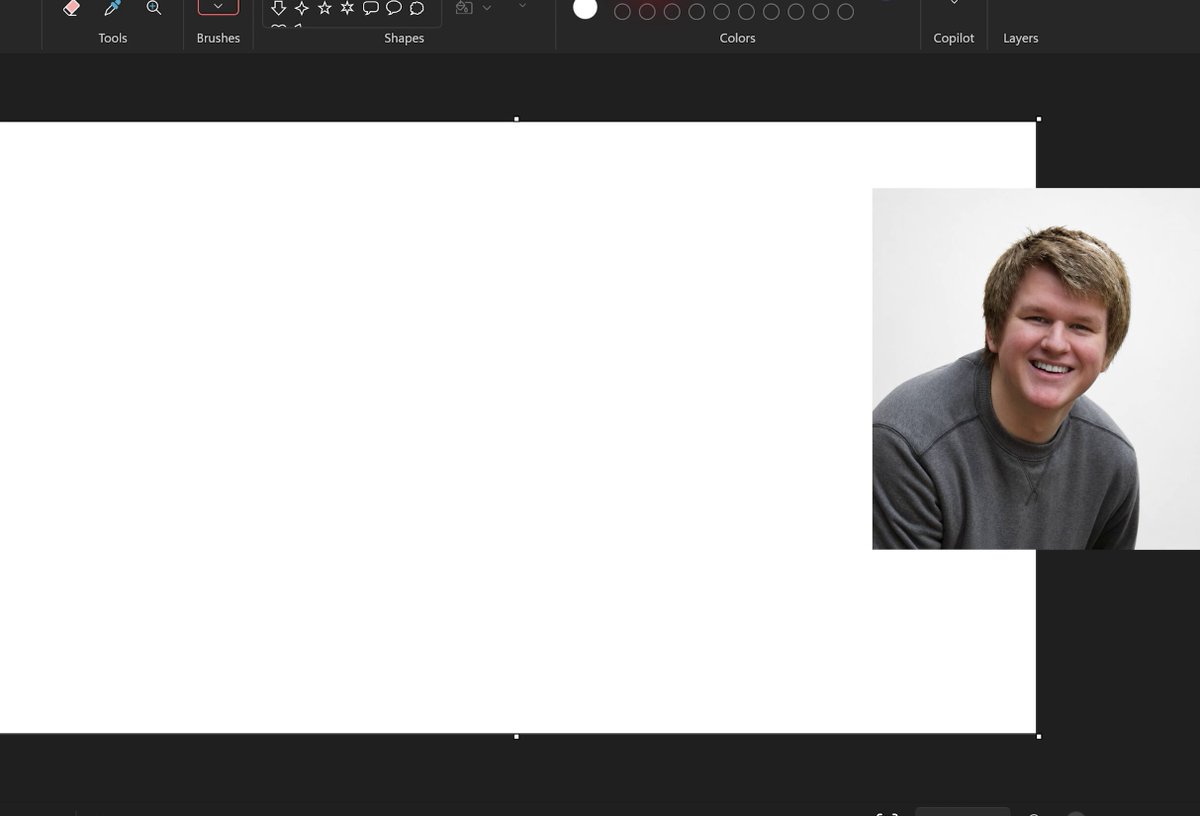
Task: Click the Tools group label
Action: click(113, 38)
